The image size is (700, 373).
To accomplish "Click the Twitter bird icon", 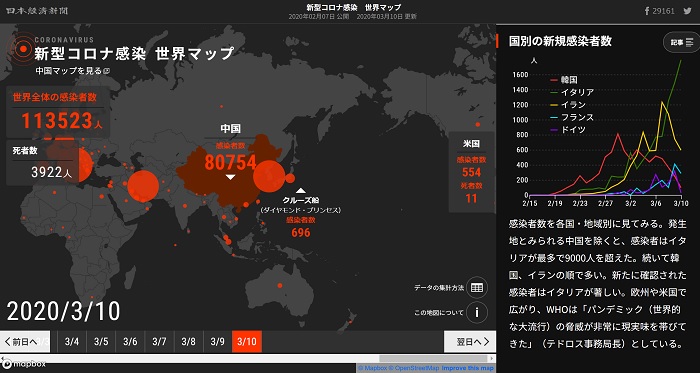I will (687, 11).
